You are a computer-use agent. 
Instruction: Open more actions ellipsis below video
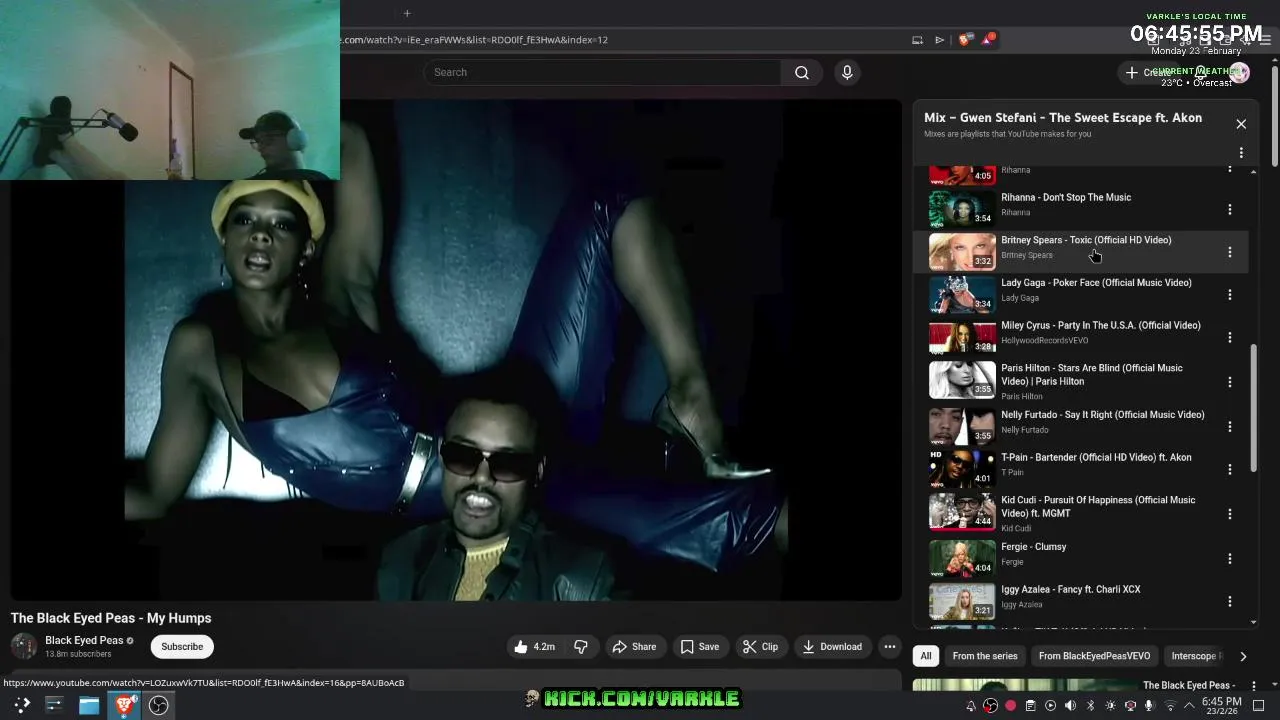pyautogui.click(x=889, y=647)
